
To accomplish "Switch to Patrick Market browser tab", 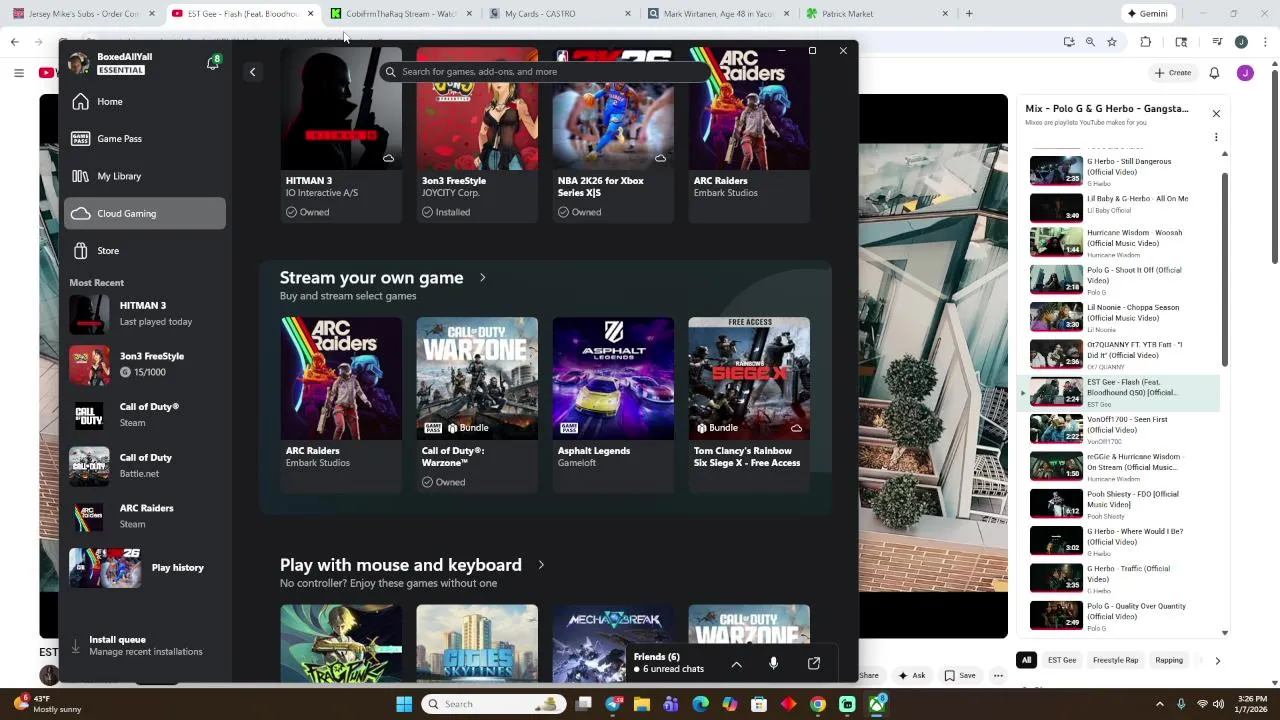I will tap(877, 14).
